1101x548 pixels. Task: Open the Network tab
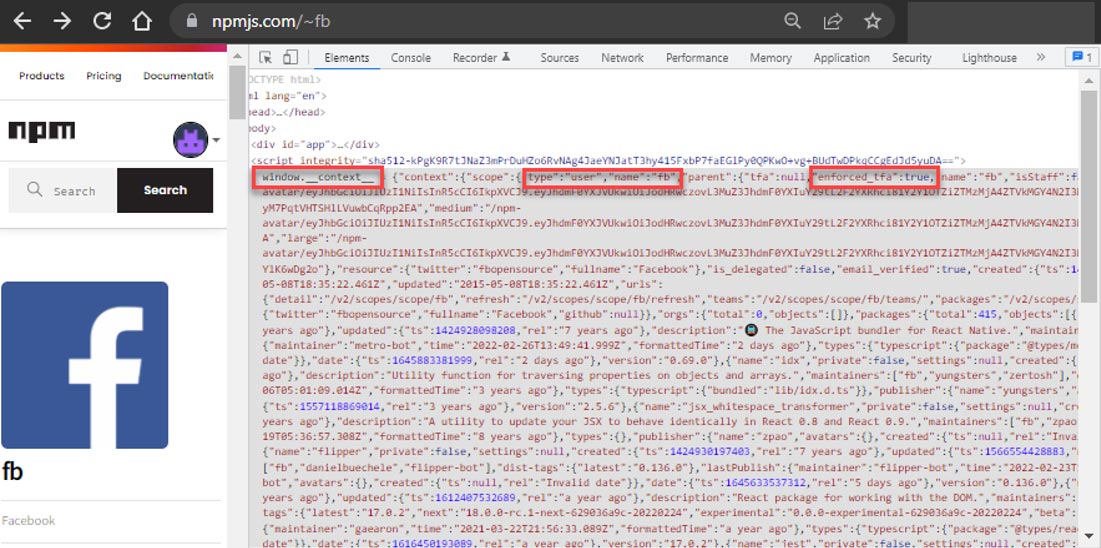click(x=622, y=58)
